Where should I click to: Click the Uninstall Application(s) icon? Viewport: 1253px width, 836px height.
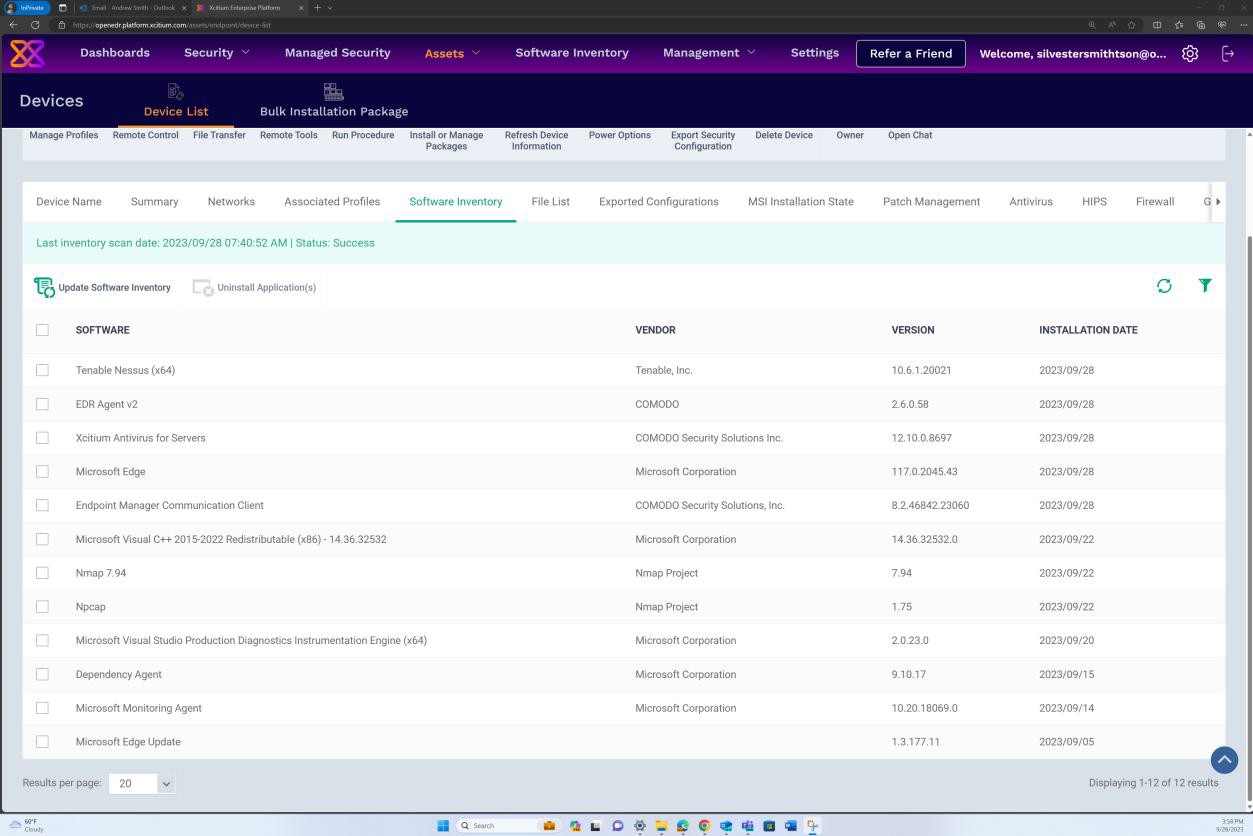(203, 287)
